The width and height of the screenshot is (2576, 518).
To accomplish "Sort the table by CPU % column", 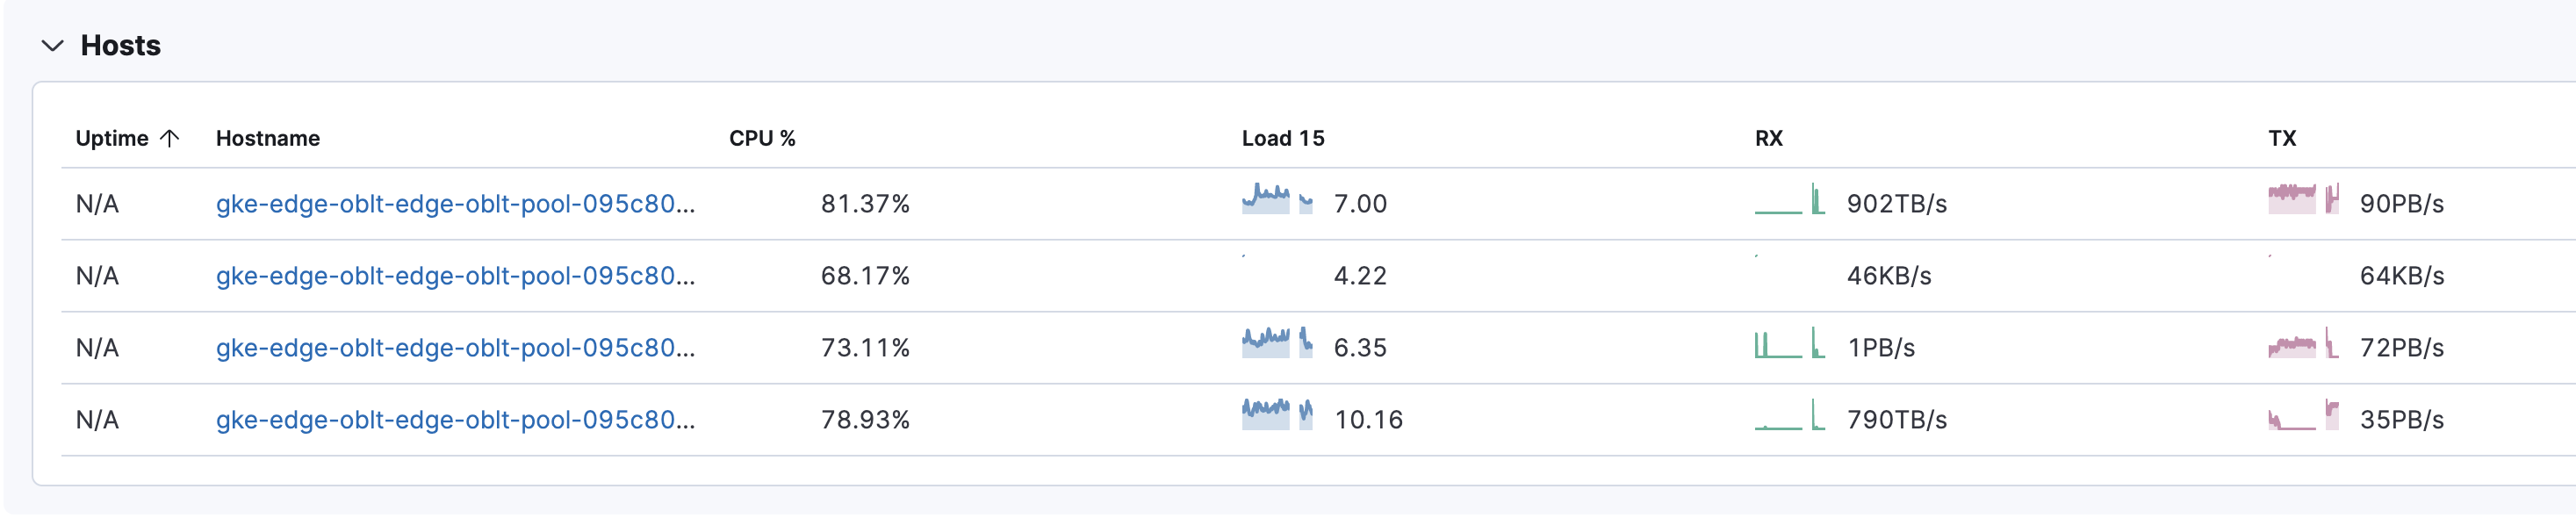I will 763,138.
